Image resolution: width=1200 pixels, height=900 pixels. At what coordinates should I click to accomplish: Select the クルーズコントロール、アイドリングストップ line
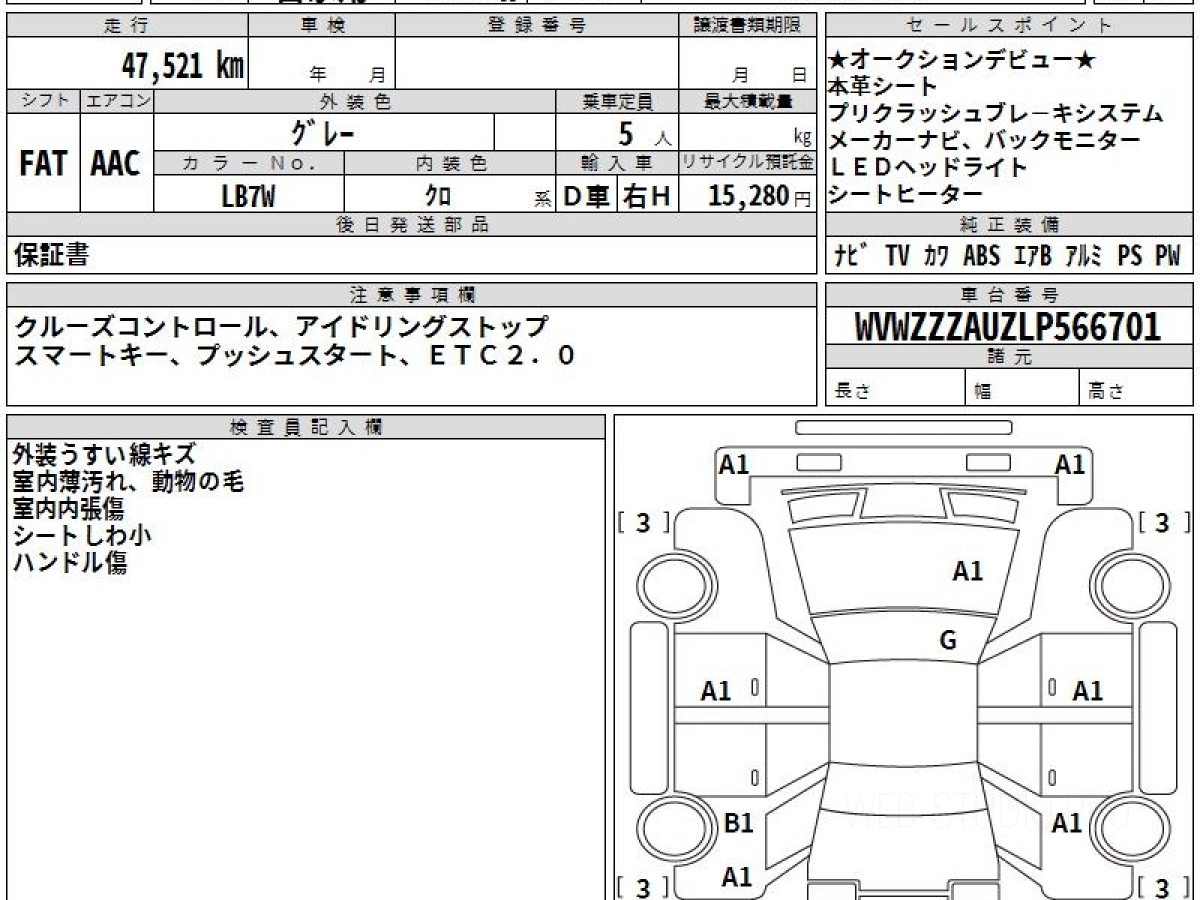281,327
